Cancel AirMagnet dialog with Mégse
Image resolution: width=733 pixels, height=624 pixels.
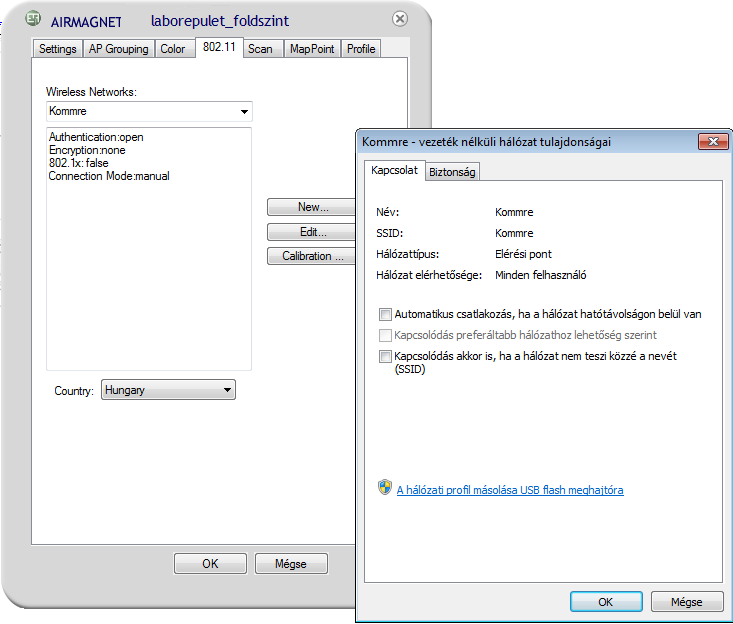291,564
